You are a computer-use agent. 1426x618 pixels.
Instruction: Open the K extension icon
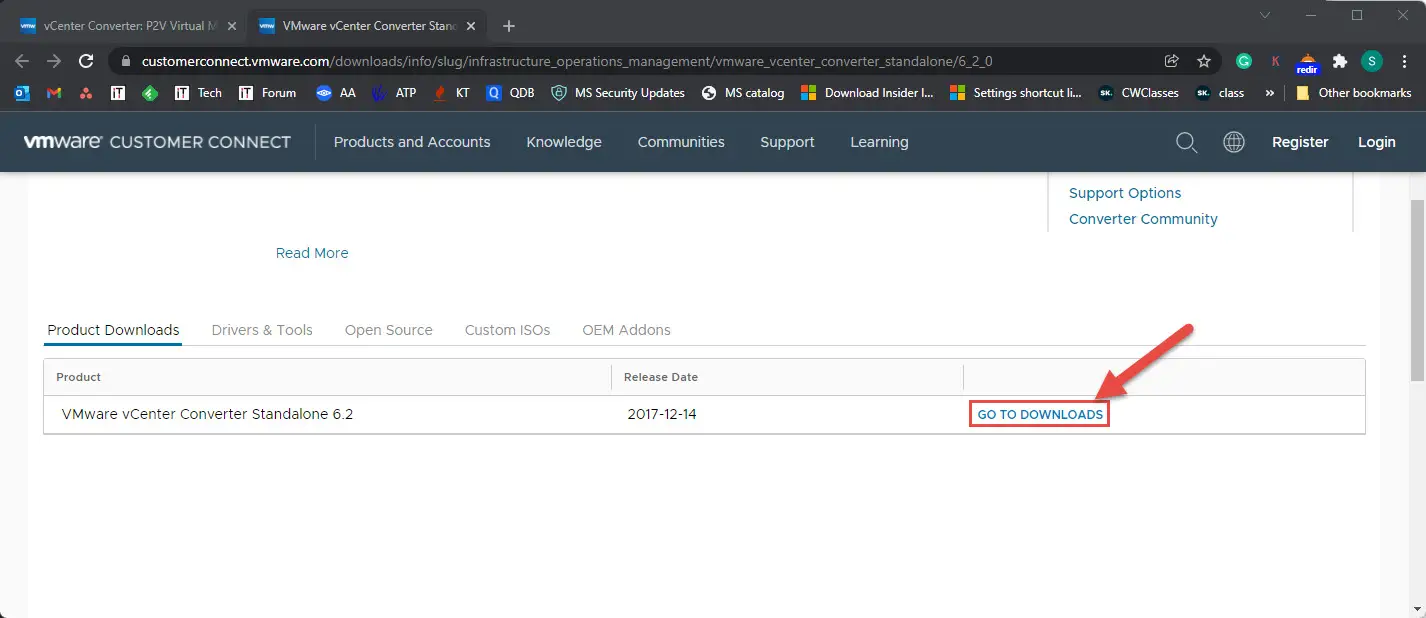click(1276, 61)
